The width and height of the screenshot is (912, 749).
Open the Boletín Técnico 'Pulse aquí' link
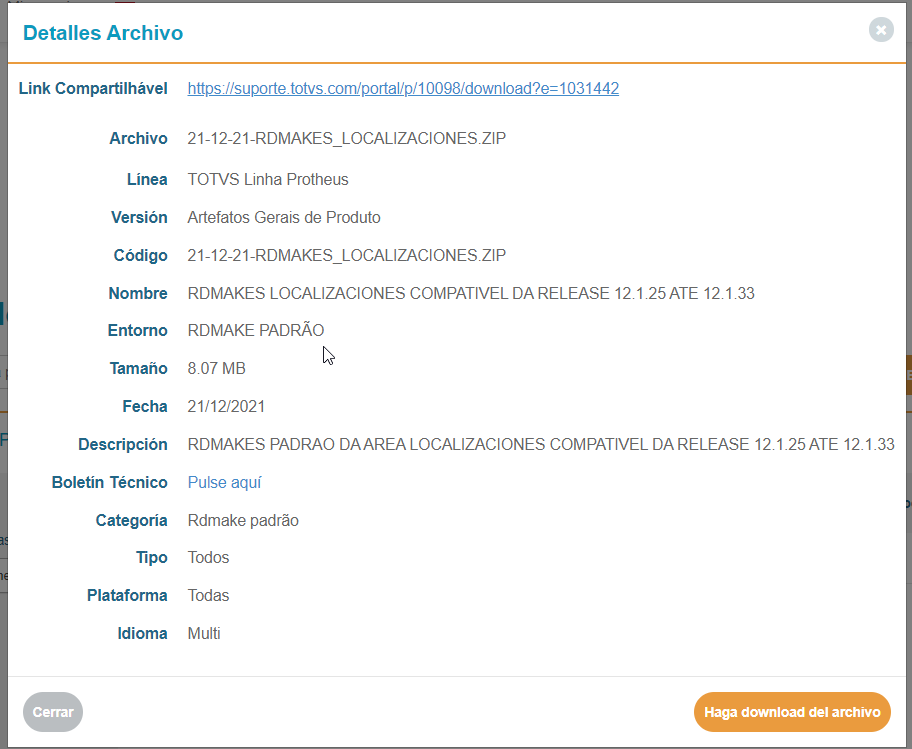pyautogui.click(x=225, y=482)
